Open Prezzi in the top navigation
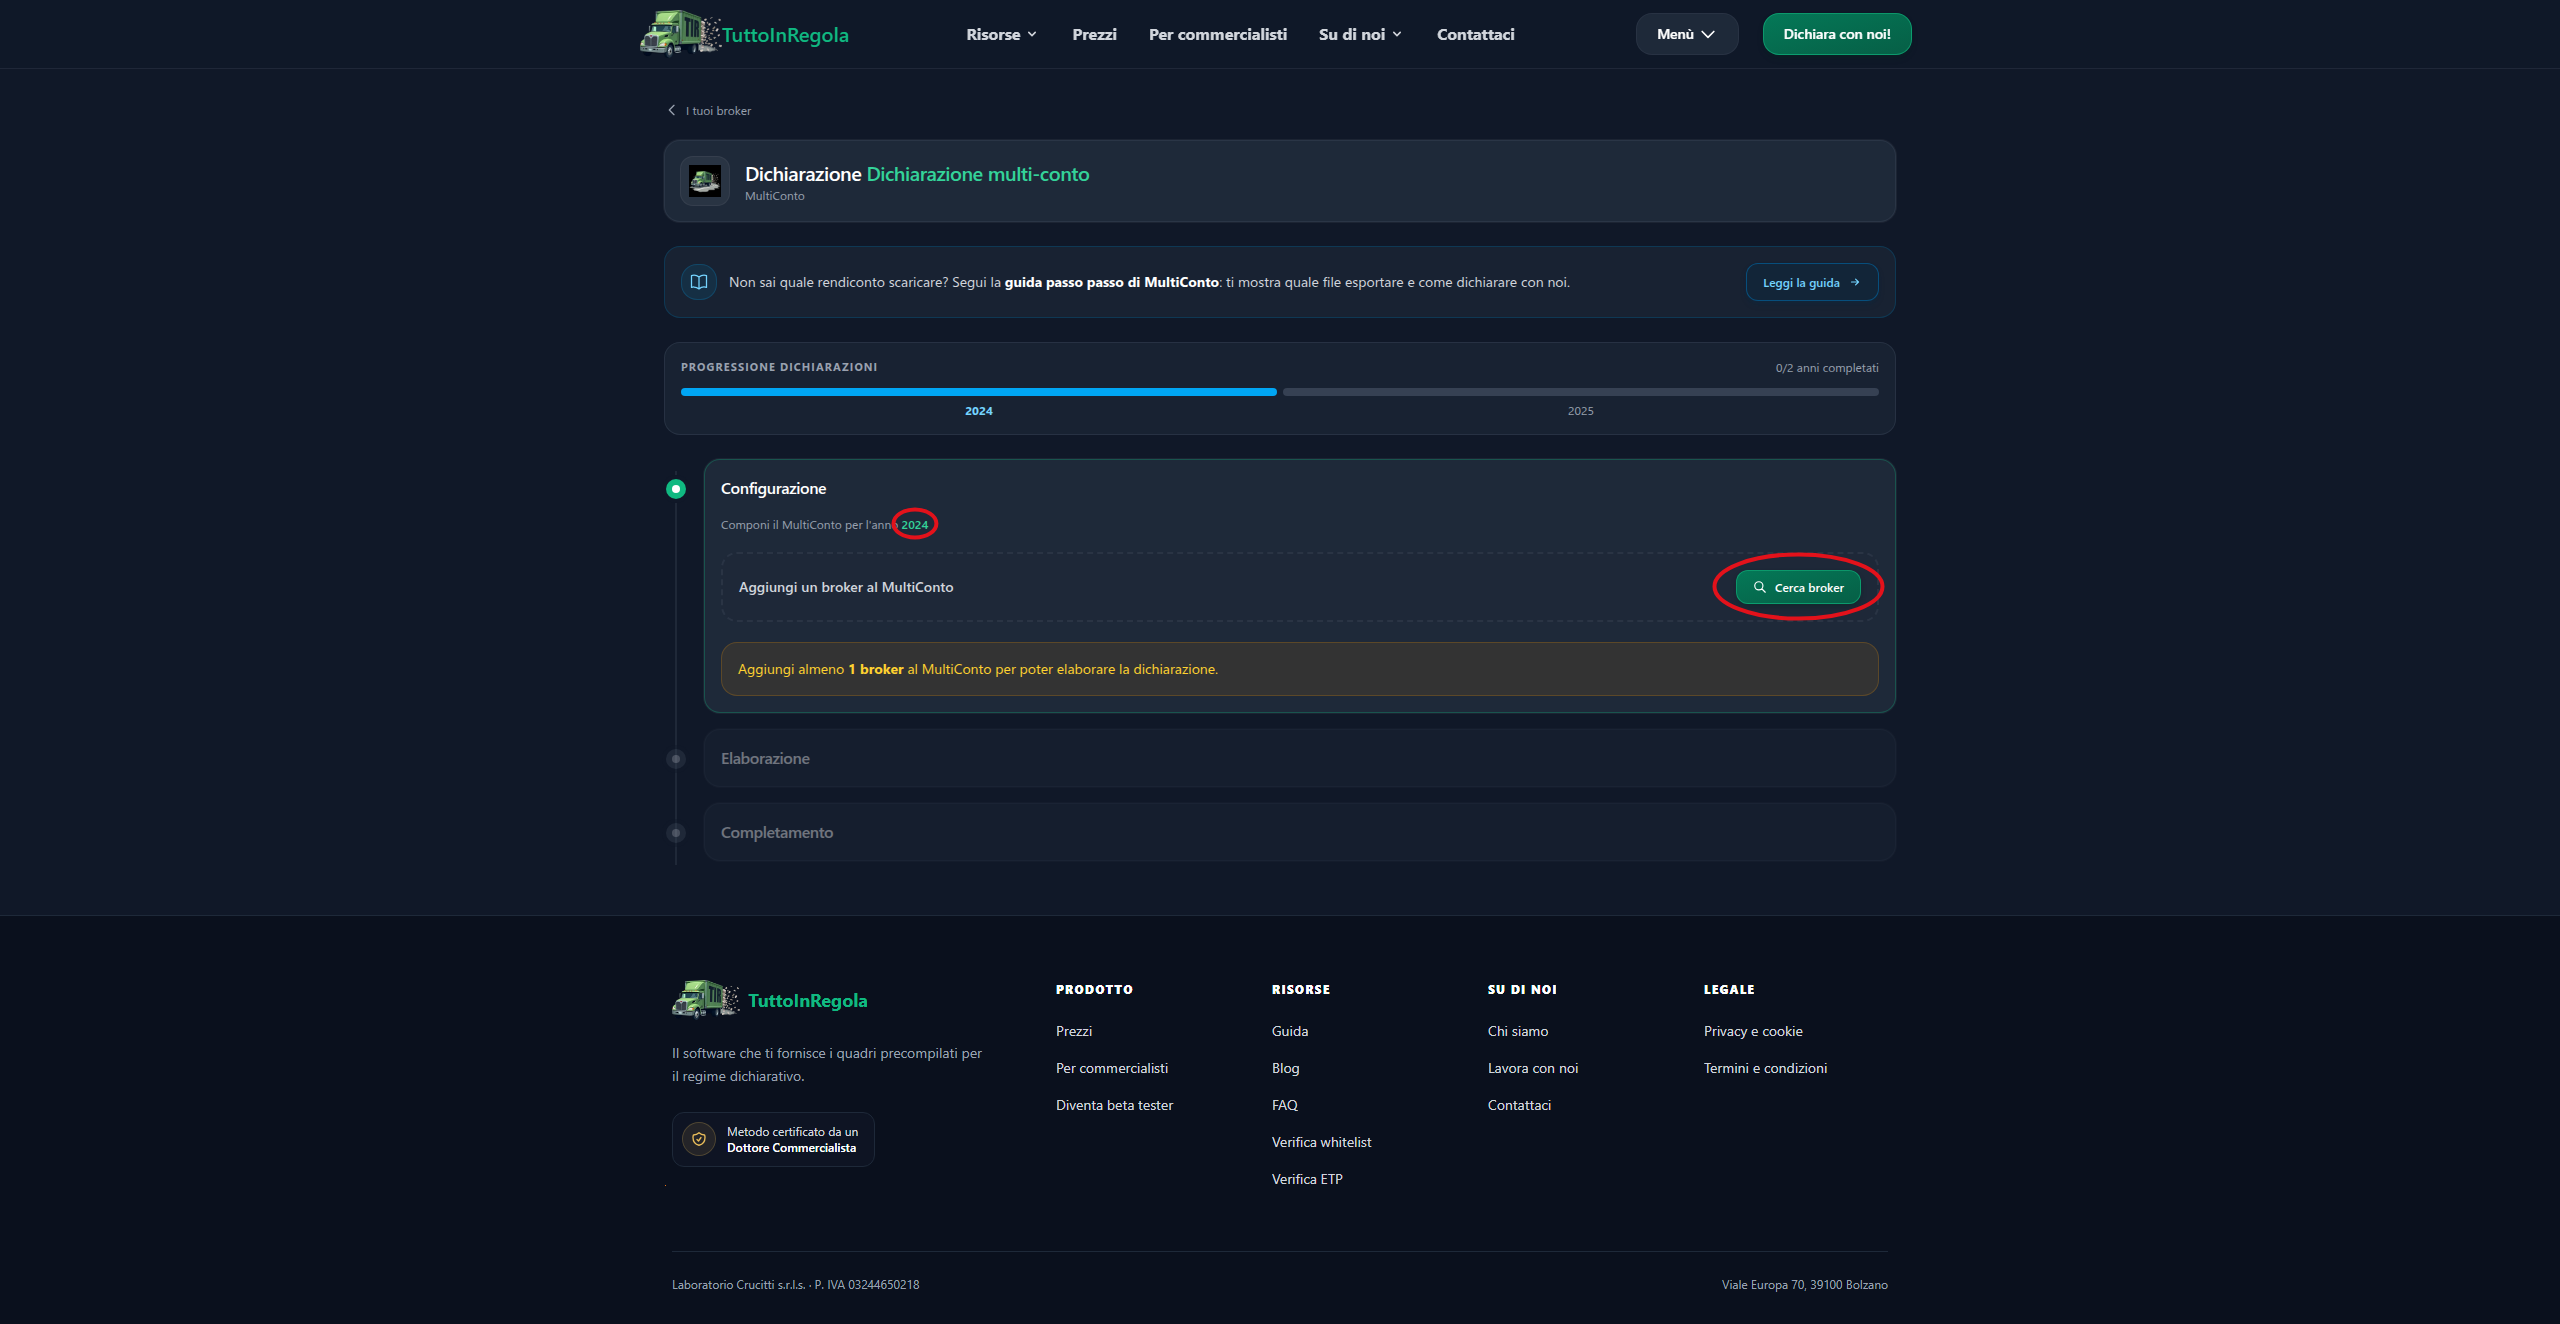Viewport: 2560px width, 1324px height. tap(1094, 34)
